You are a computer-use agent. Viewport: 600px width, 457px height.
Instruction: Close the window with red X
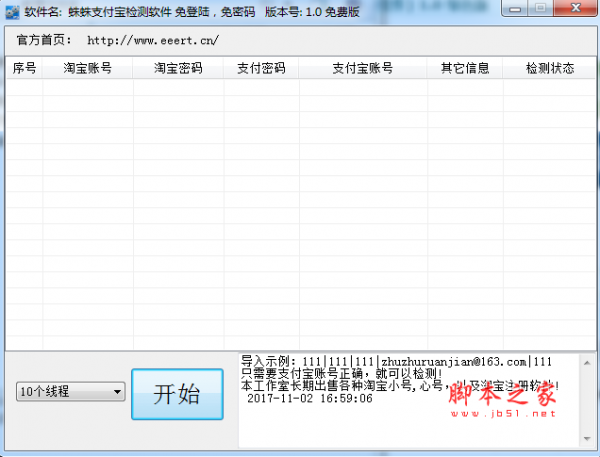pos(576,8)
